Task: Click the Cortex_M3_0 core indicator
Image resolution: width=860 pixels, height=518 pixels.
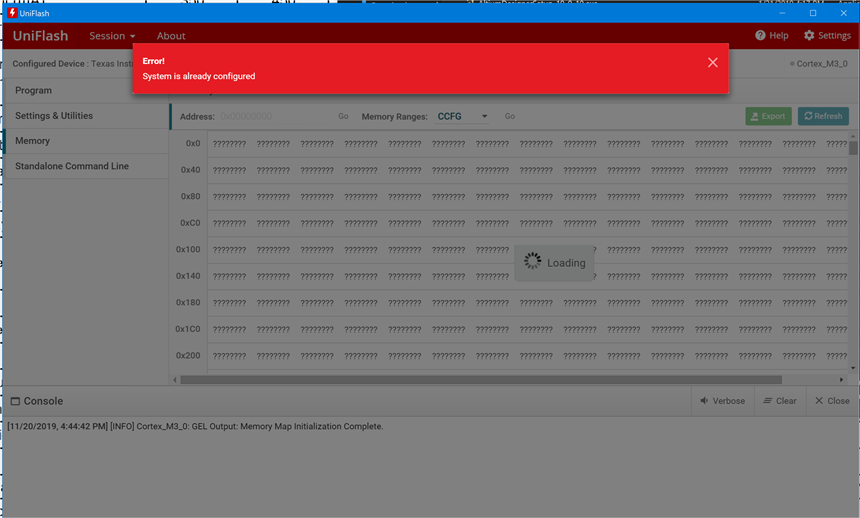Action: coord(819,64)
